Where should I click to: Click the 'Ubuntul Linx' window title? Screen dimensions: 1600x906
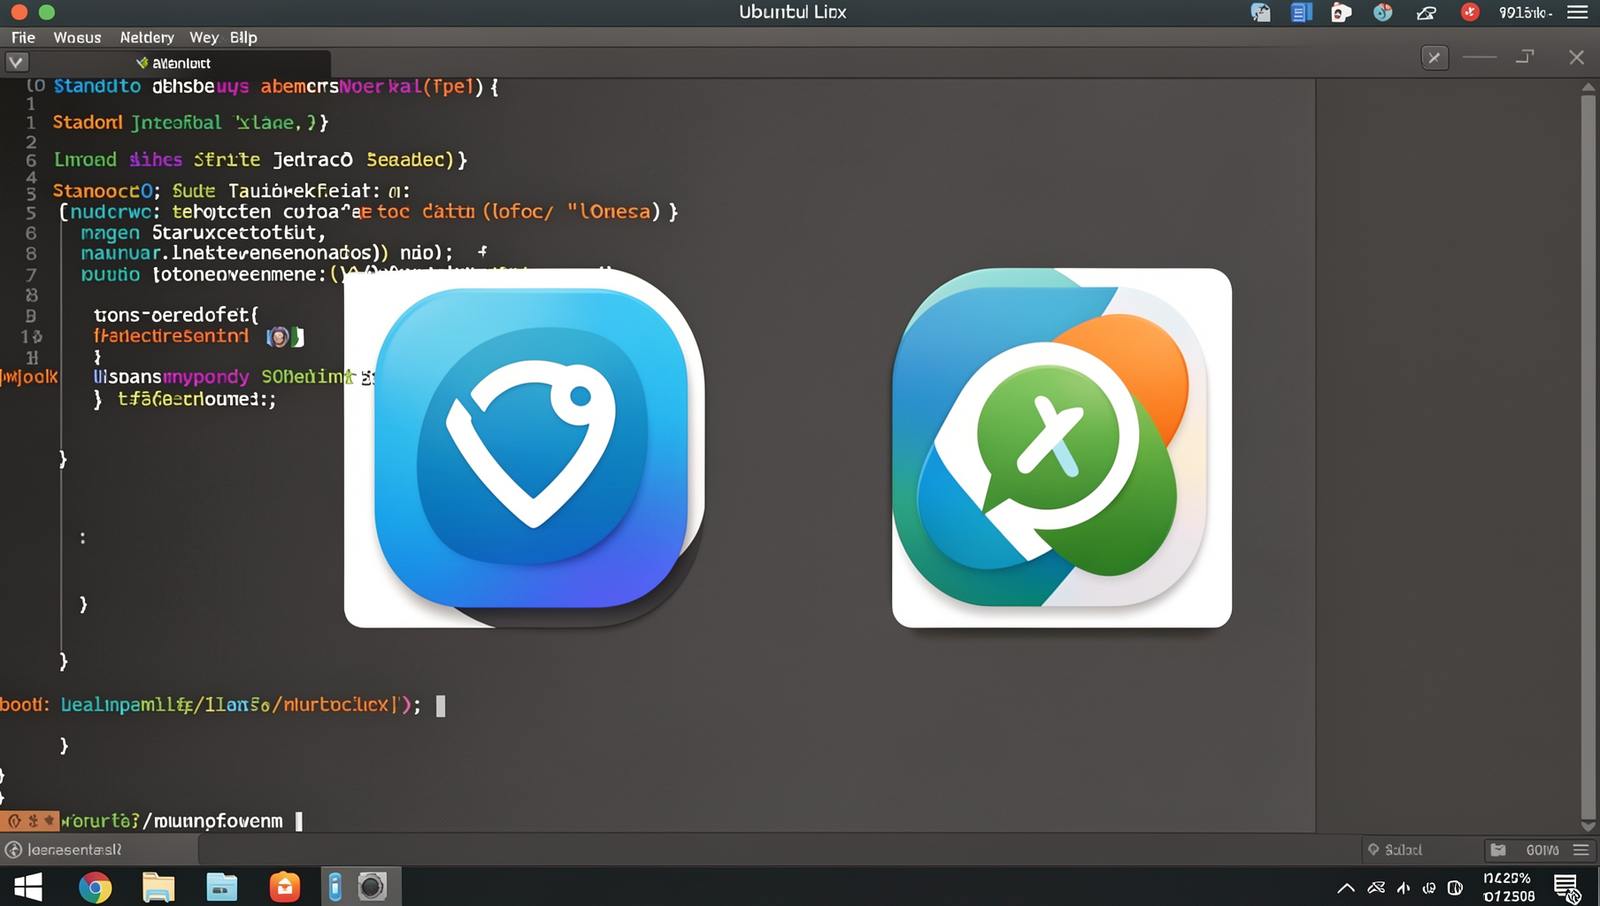793,12
